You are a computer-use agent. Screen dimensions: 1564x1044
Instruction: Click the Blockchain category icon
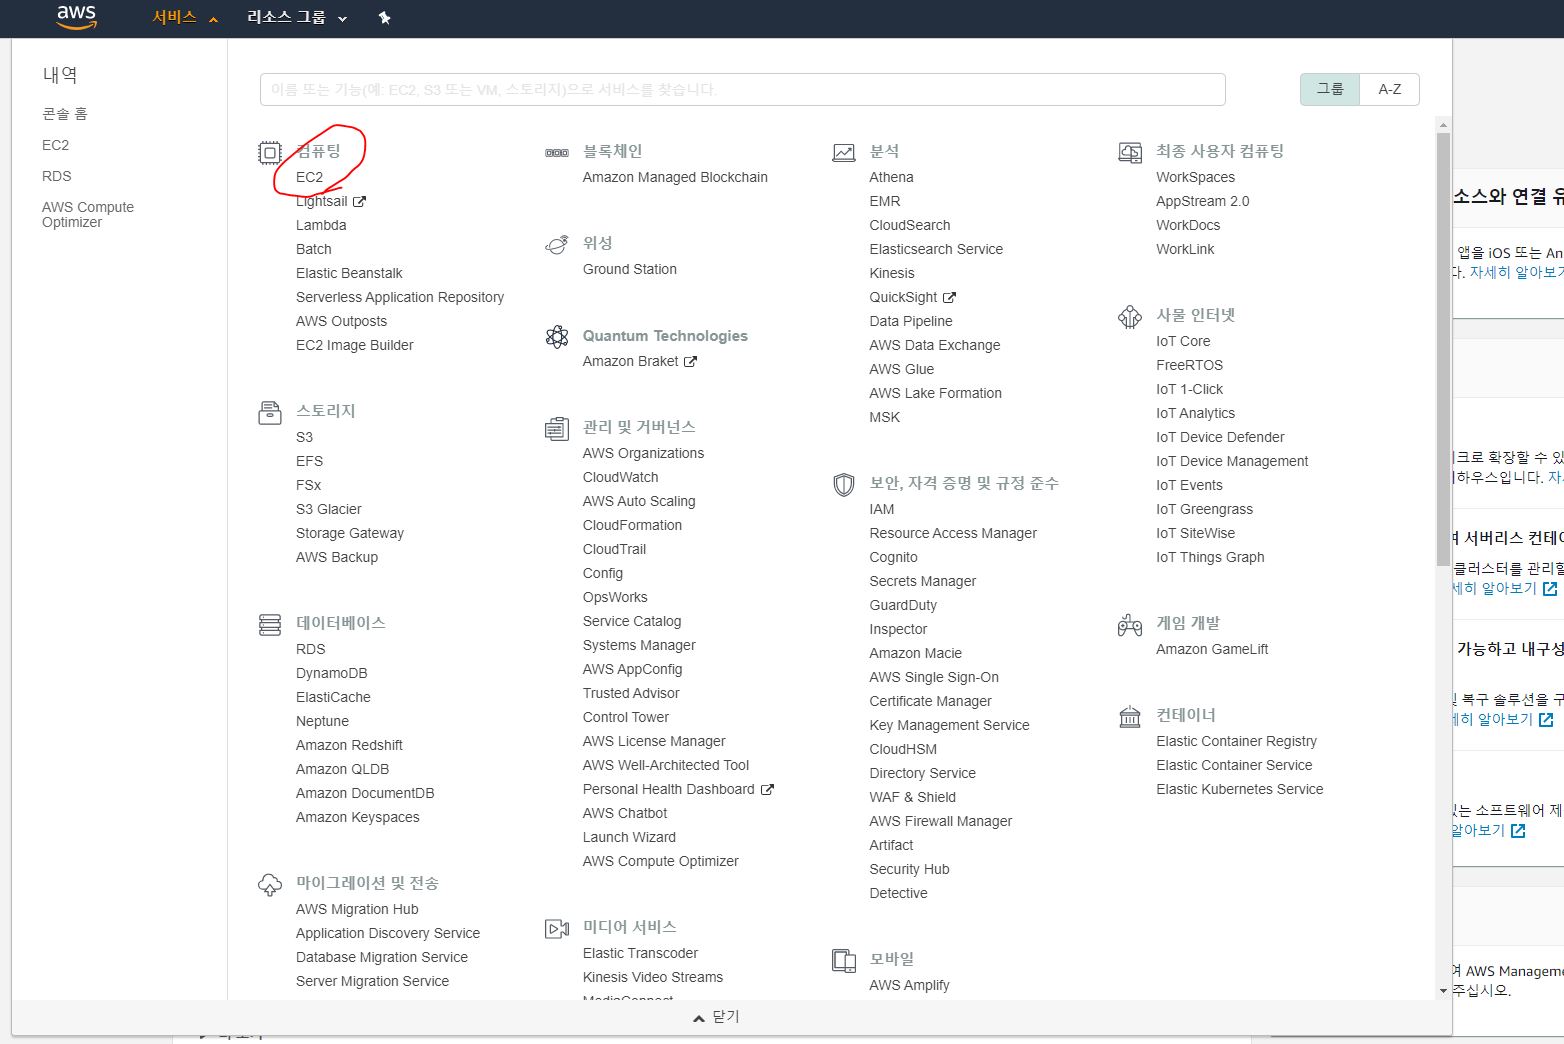pyautogui.click(x=557, y=153)
